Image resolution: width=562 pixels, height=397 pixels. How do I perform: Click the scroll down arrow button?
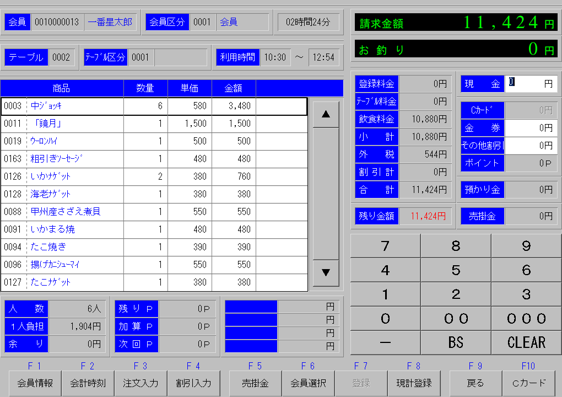(326, 273)
